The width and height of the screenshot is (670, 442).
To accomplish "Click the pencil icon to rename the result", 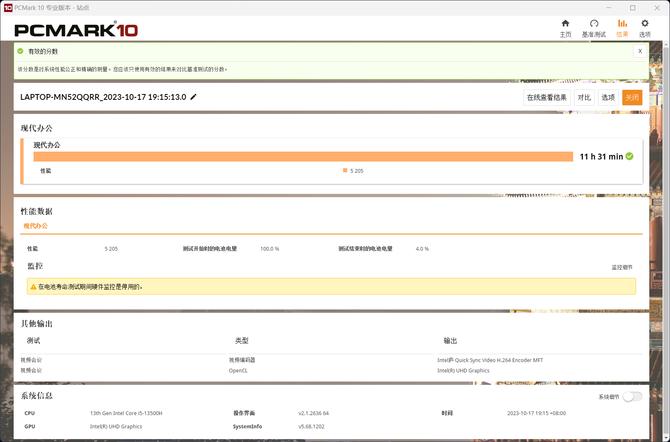I will point(193,97).
